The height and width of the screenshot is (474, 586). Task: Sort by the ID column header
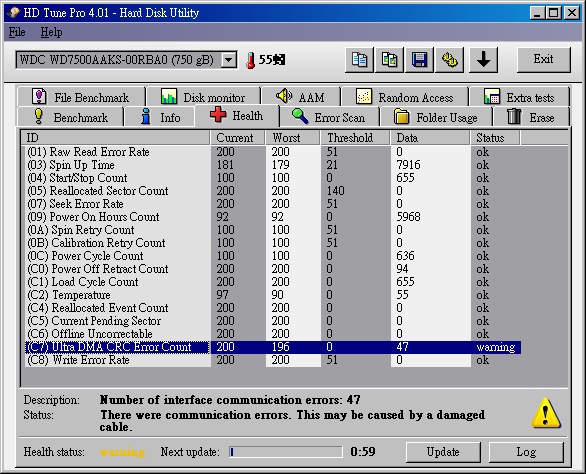coord(116,138)
